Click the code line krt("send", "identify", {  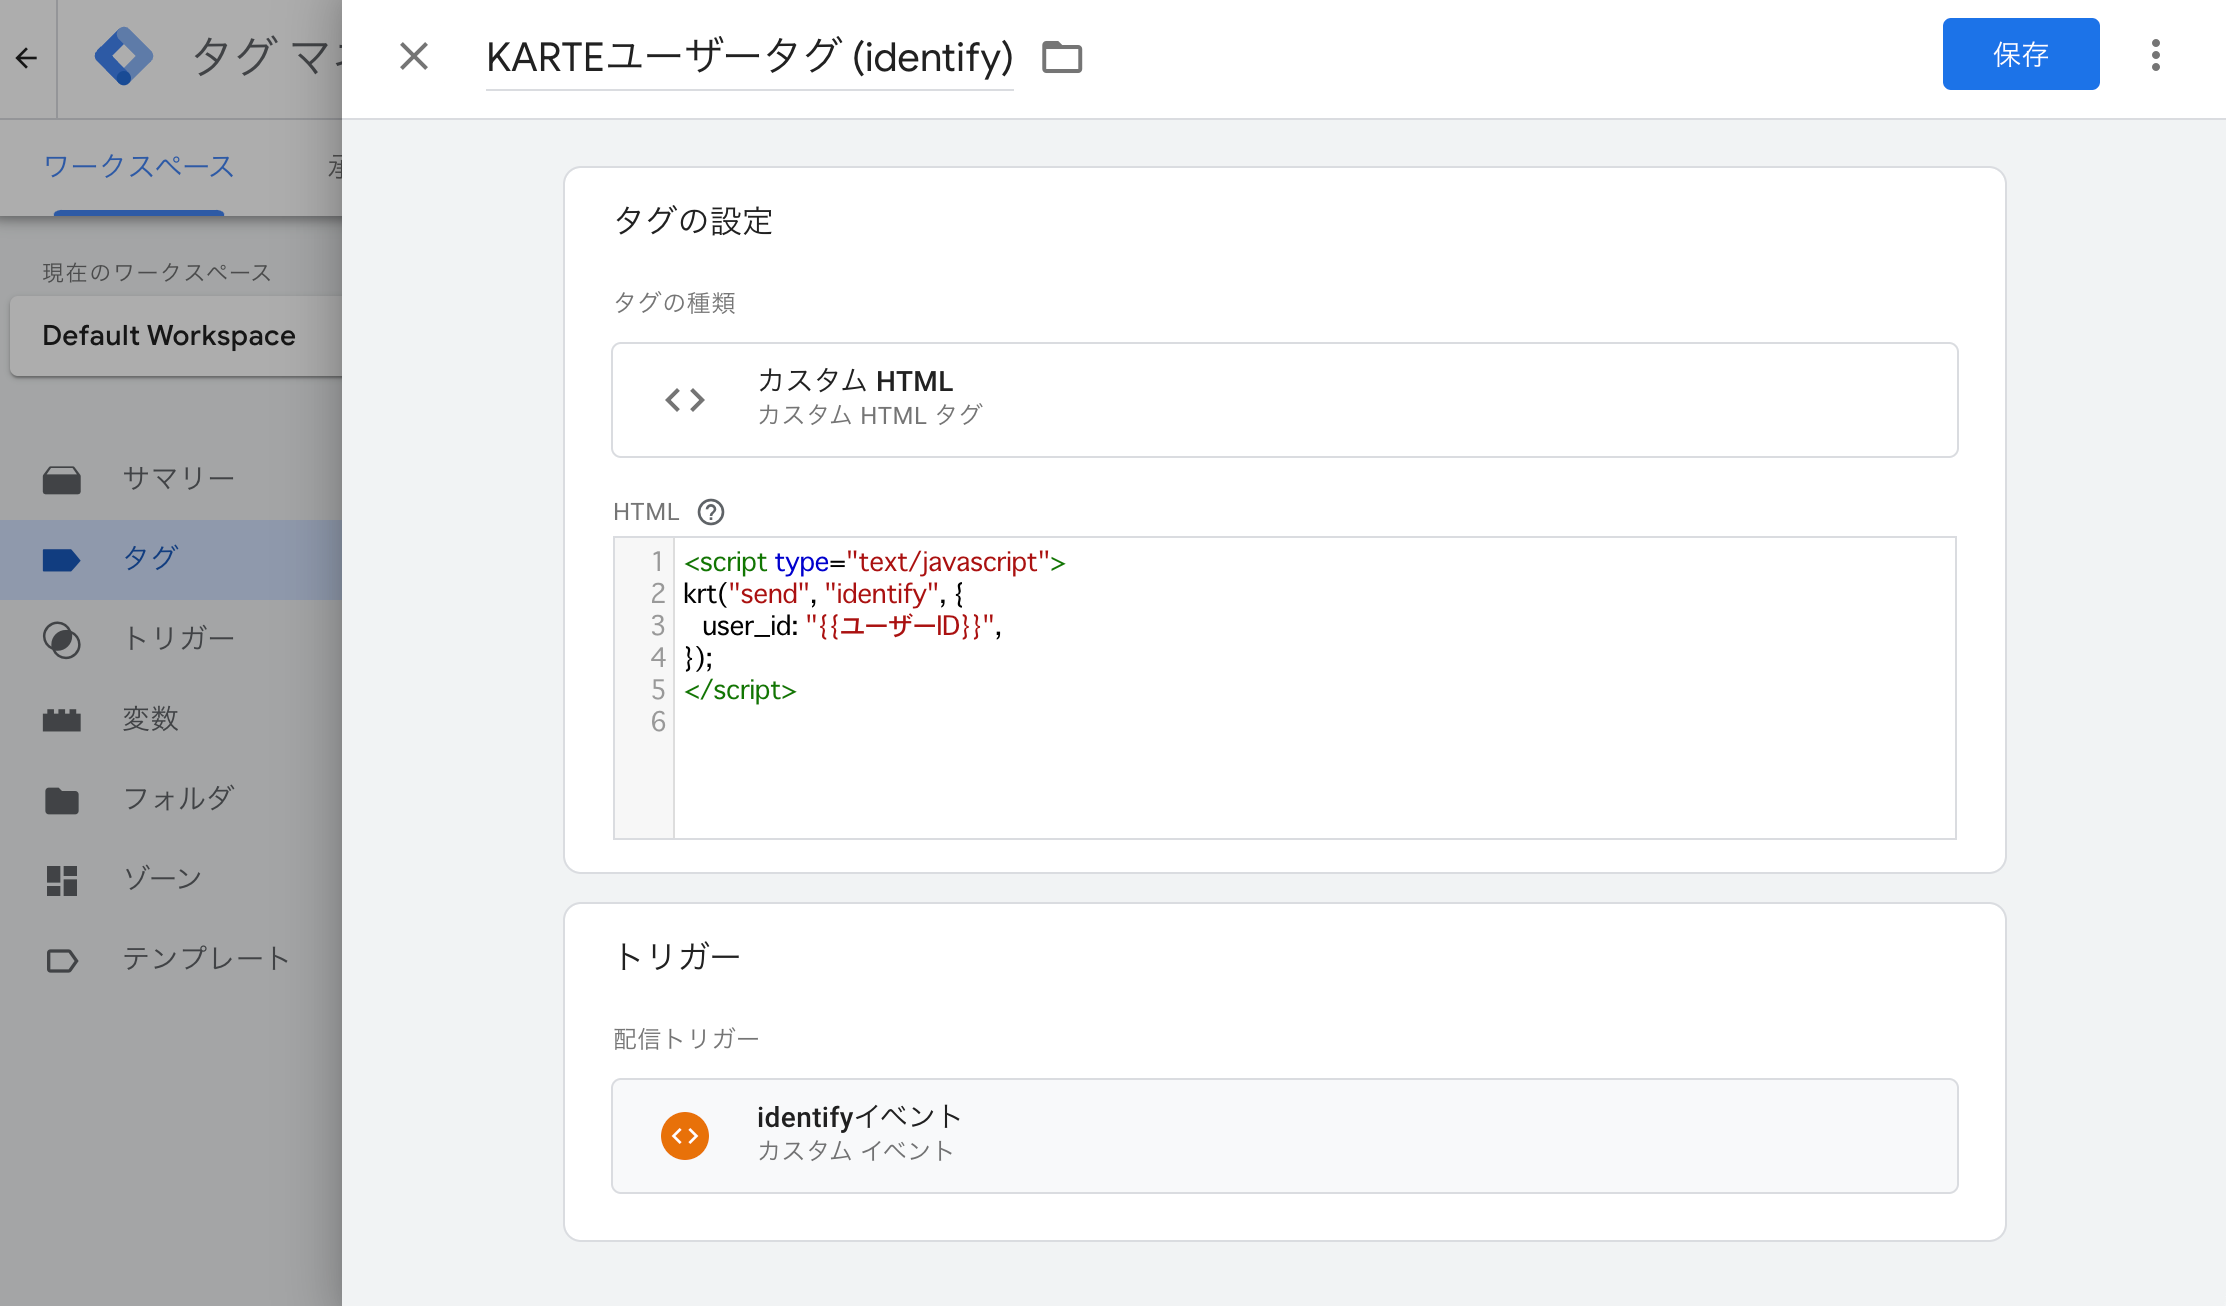coord(823,594)
